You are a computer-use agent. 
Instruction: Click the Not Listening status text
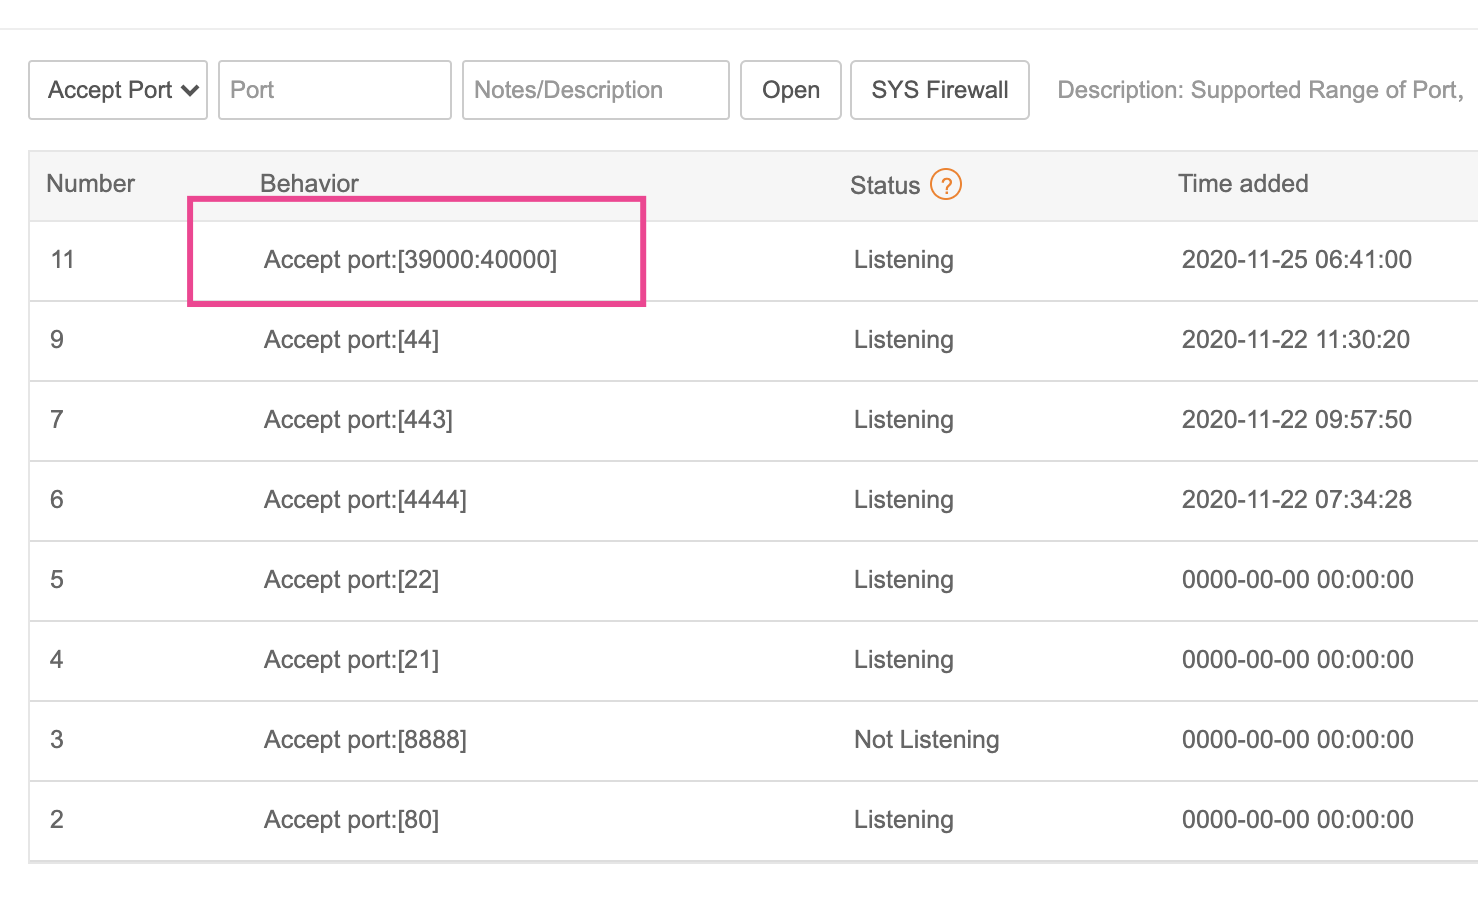click(926, 740)
